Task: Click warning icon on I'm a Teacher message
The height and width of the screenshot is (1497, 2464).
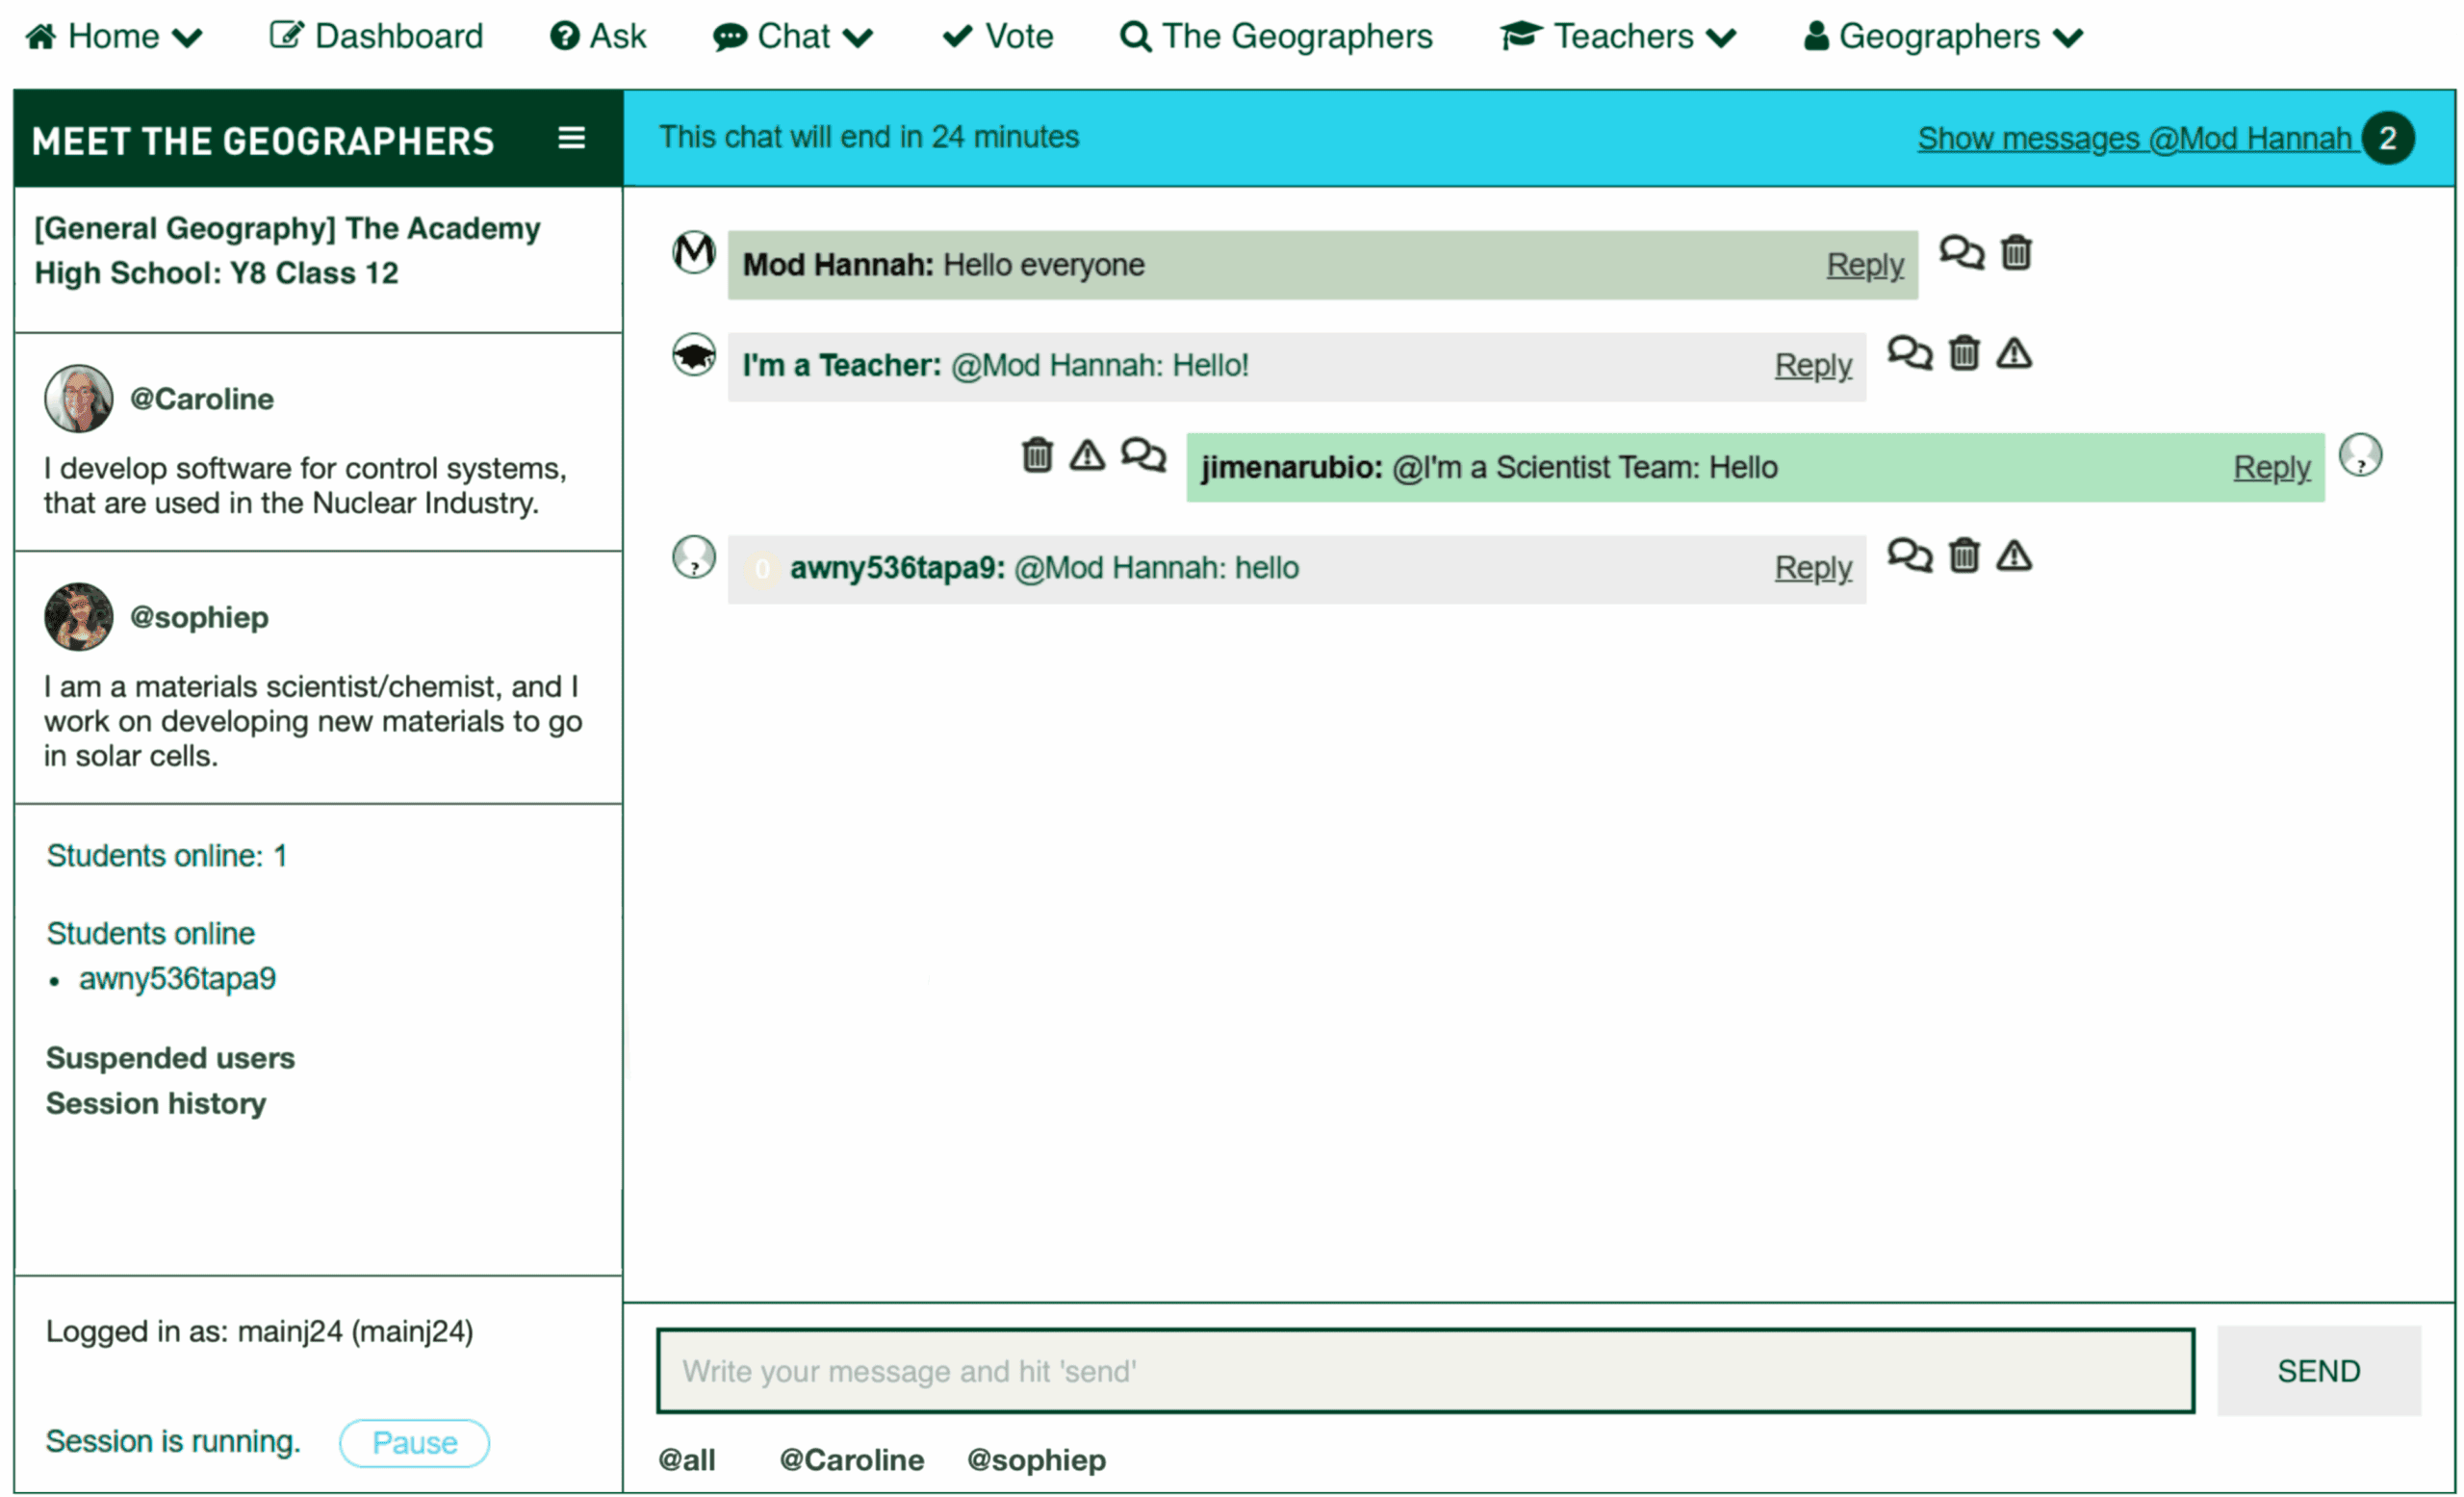Action: pyautogui.click(x=2013, y=354)
